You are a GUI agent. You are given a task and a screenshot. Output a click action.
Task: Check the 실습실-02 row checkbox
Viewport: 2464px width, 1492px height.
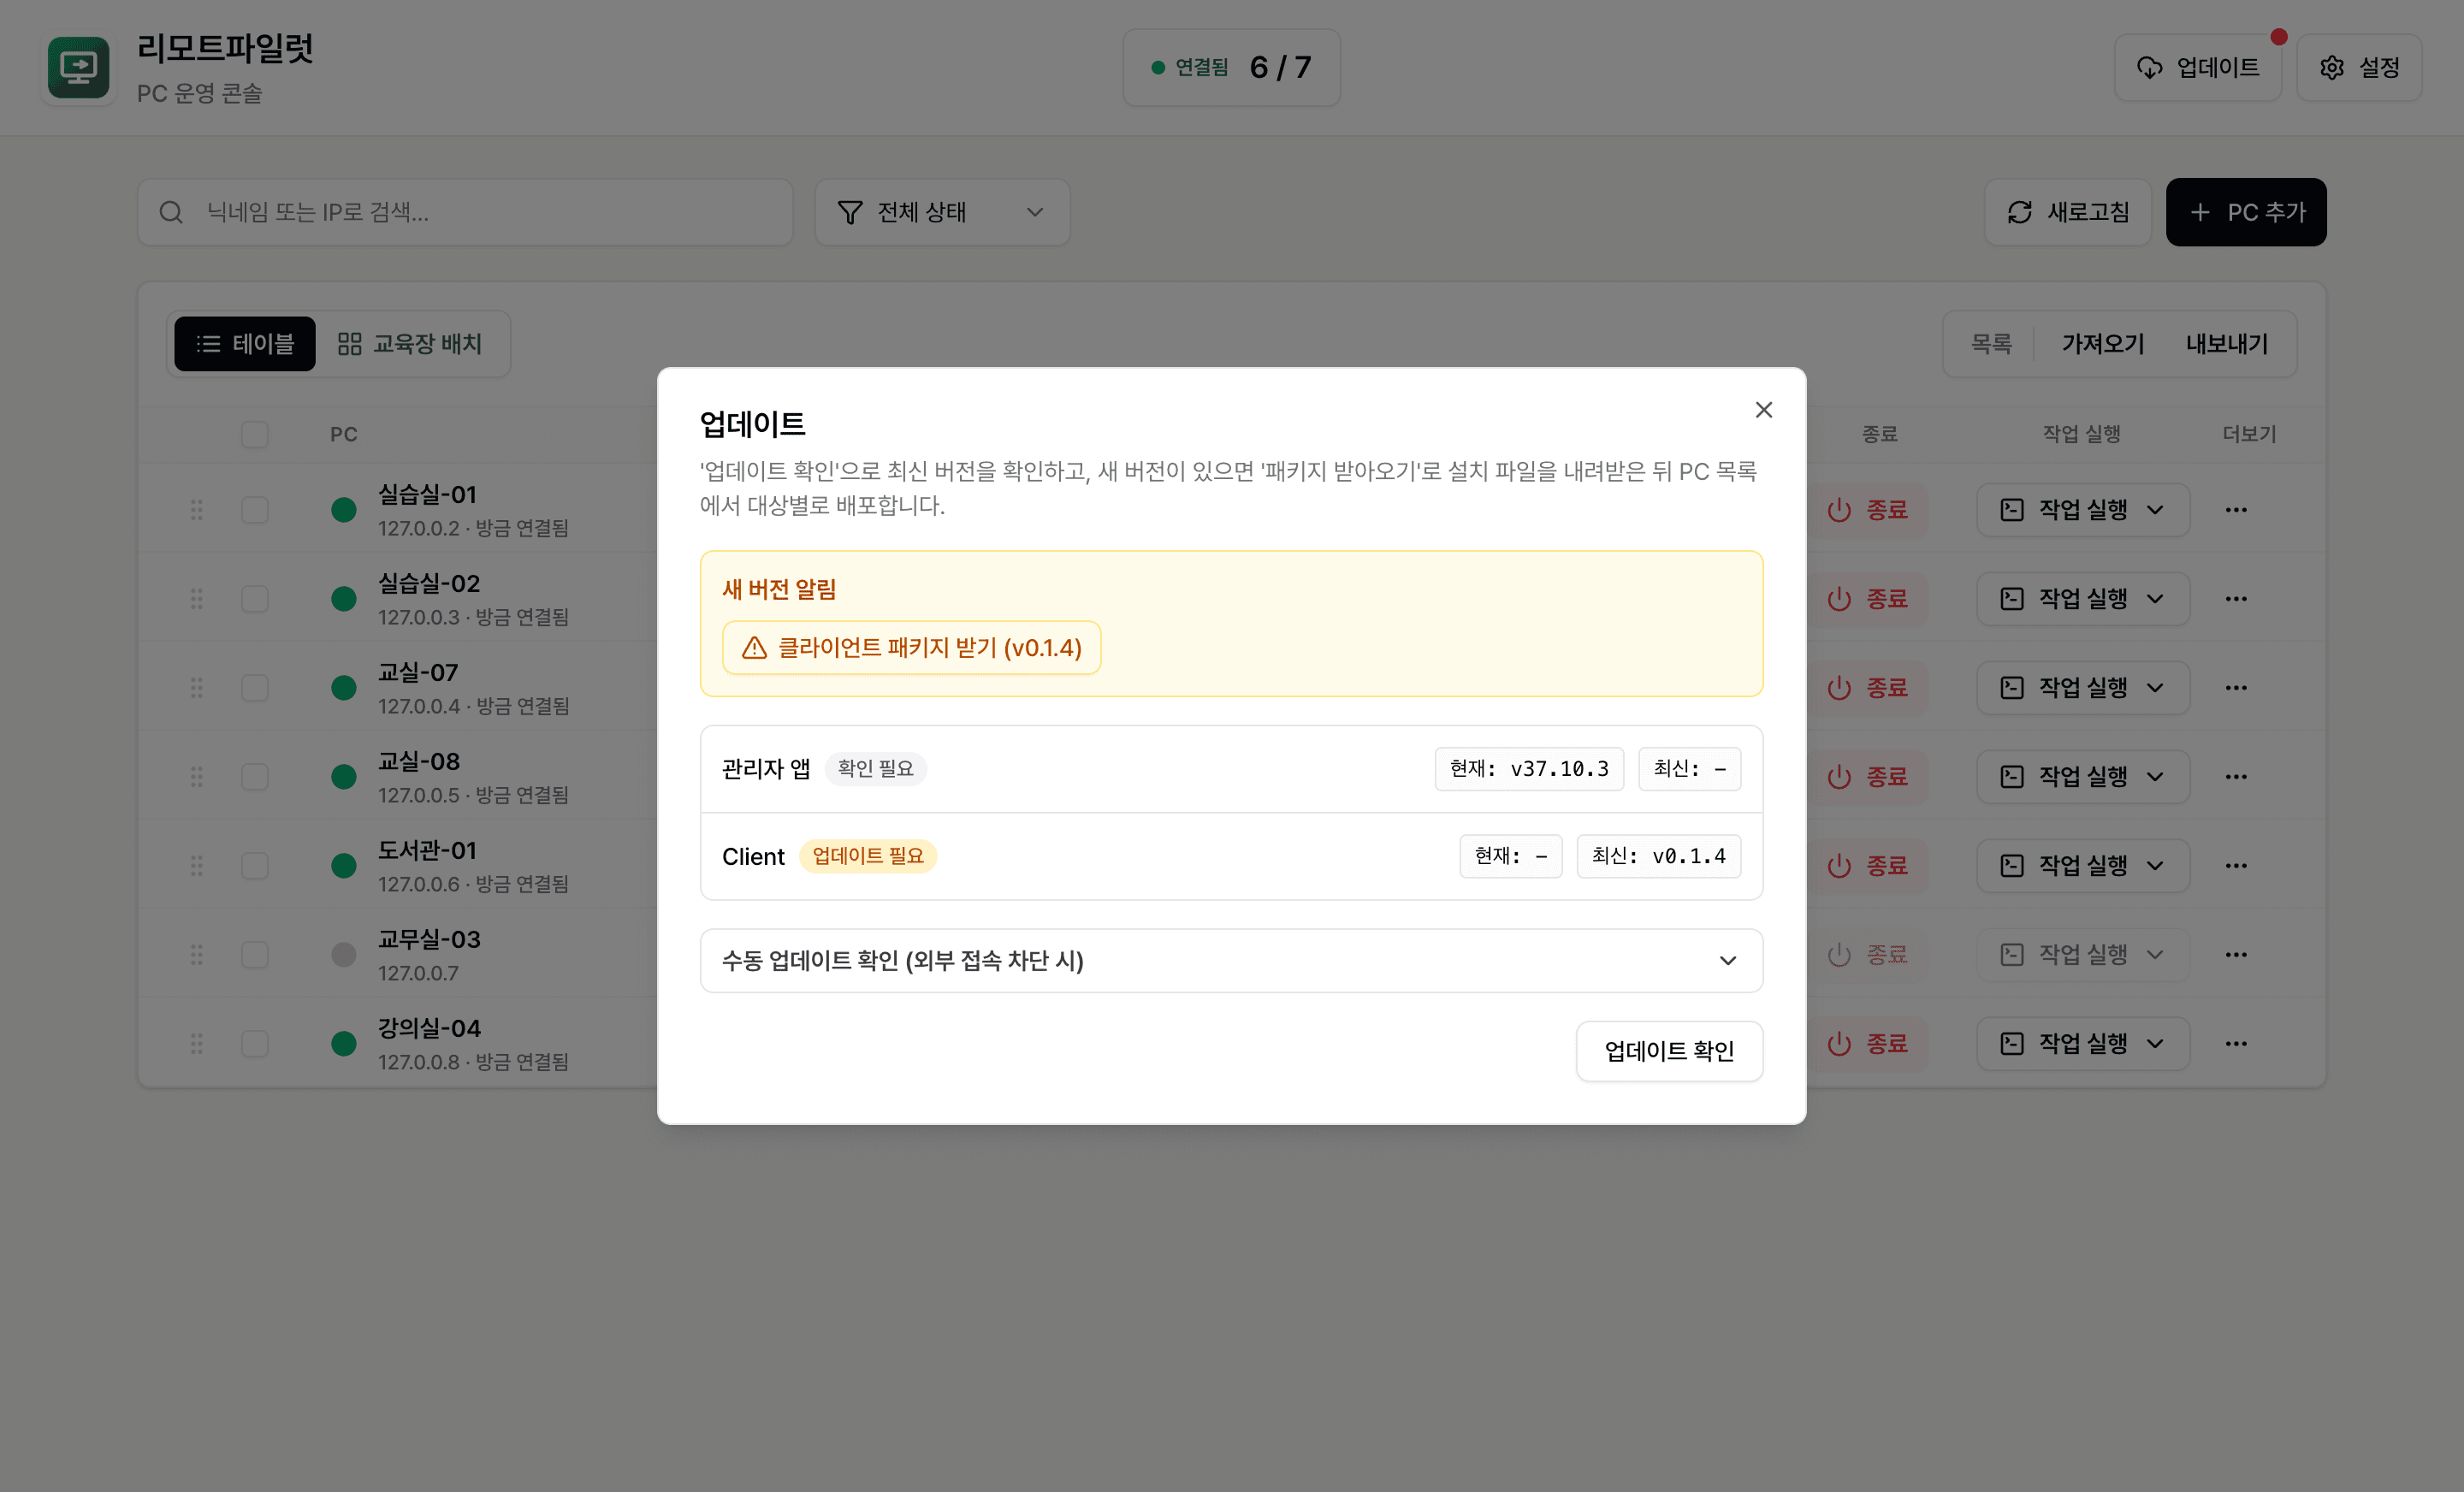click(255, 599)
